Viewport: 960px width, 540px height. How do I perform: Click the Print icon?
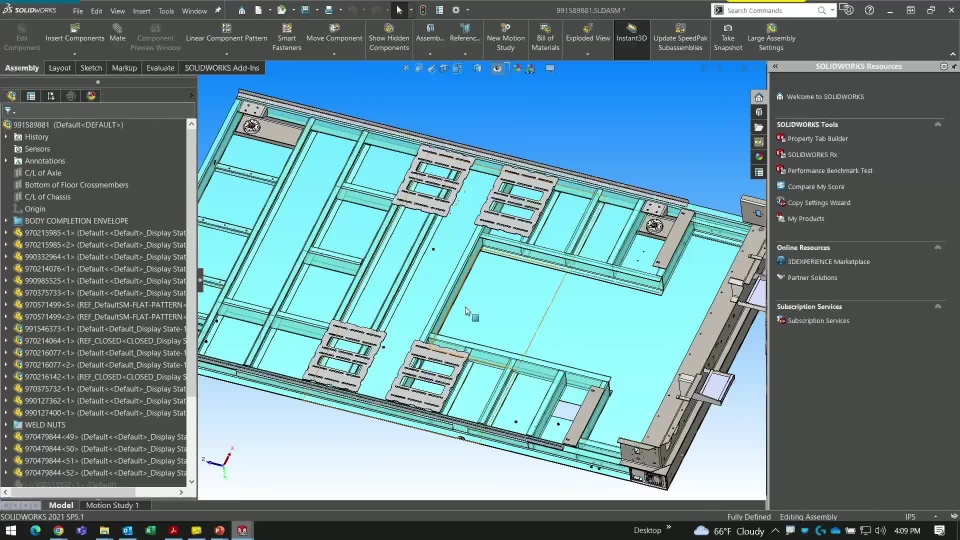[329, 10]
